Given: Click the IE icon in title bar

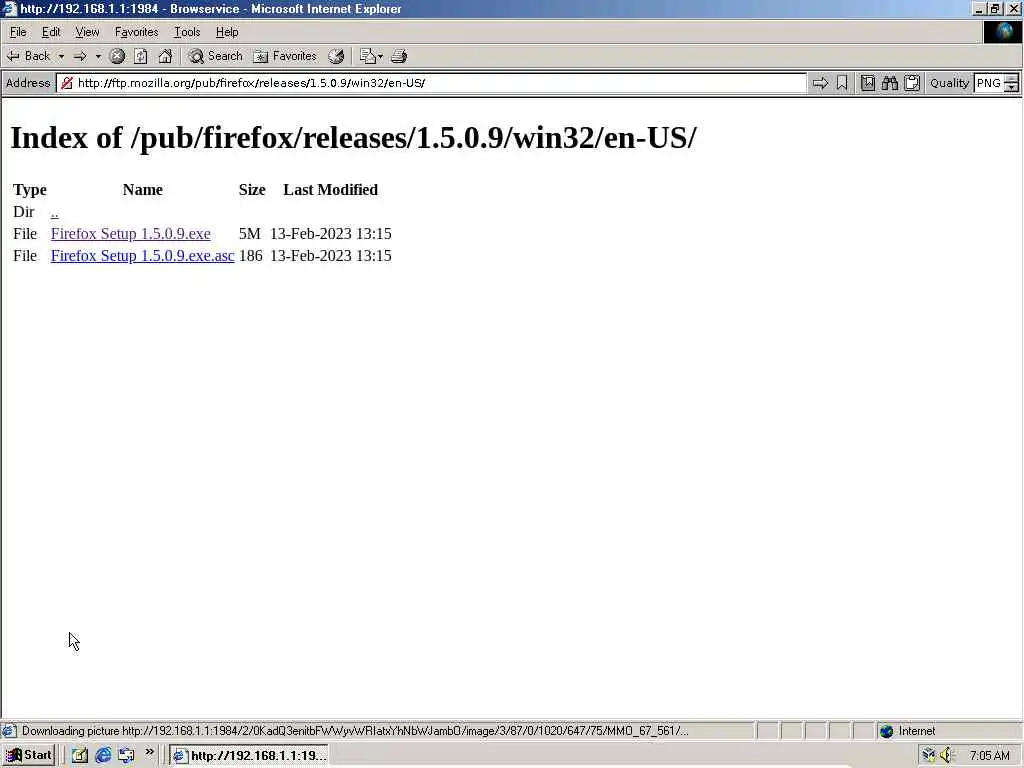Looking at the screenshot, I should click(9, 8).
